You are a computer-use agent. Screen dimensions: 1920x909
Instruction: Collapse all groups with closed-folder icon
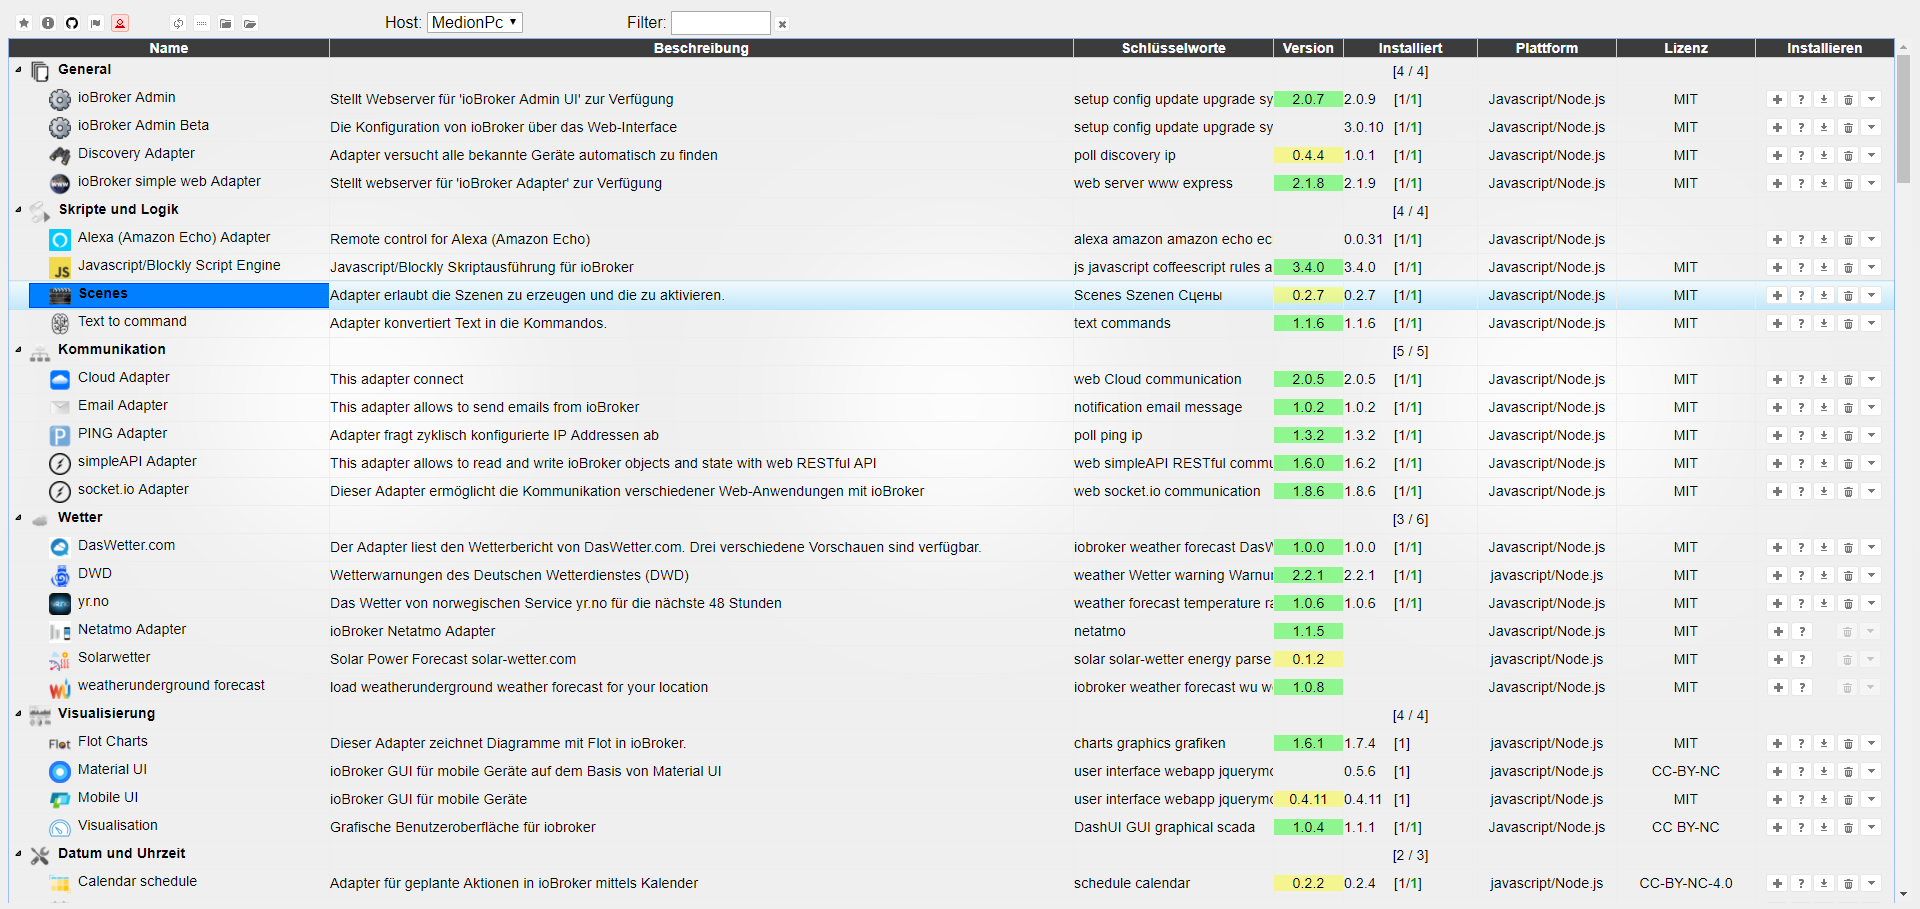226,23
